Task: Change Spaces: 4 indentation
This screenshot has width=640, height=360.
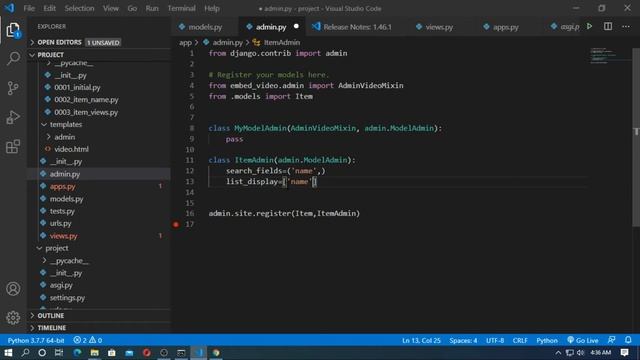Action: pyautogui.click(x=463, y=340)
